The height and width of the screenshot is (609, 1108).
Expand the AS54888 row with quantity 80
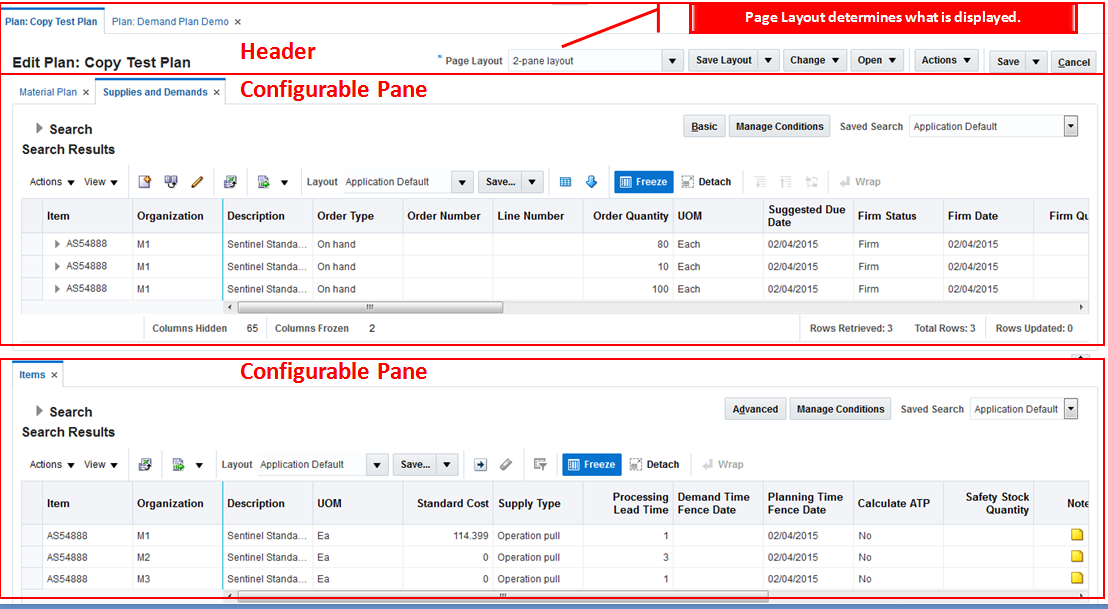click(57, 244)
